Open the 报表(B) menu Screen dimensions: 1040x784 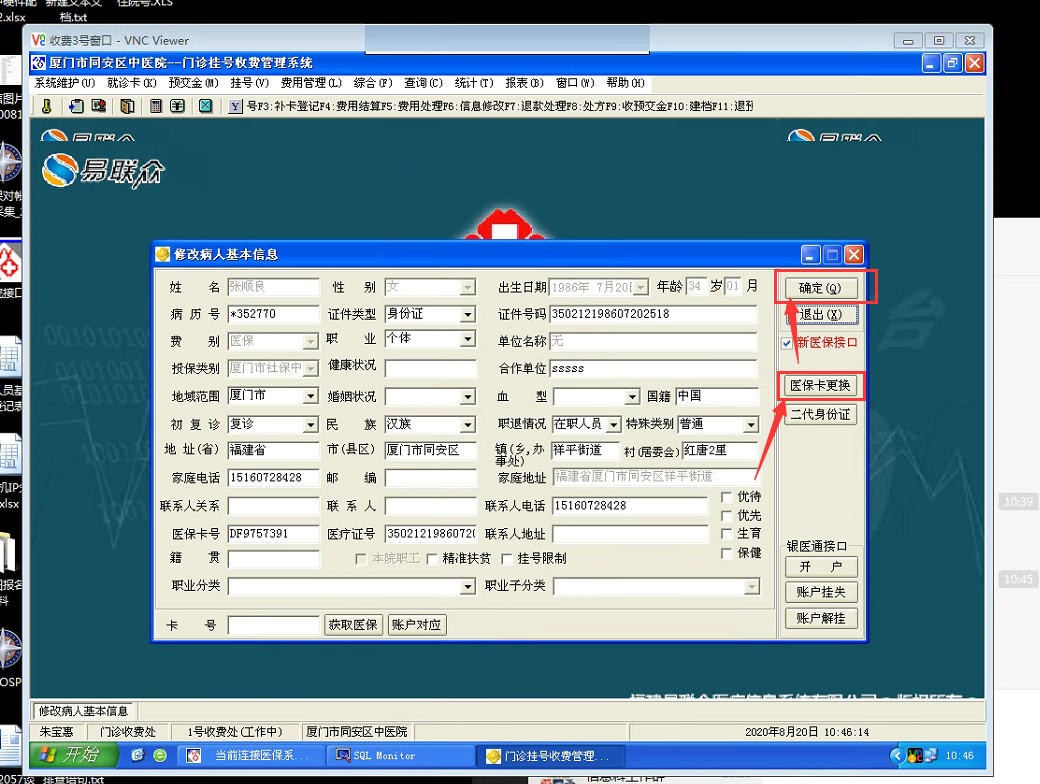coord(524,83)
